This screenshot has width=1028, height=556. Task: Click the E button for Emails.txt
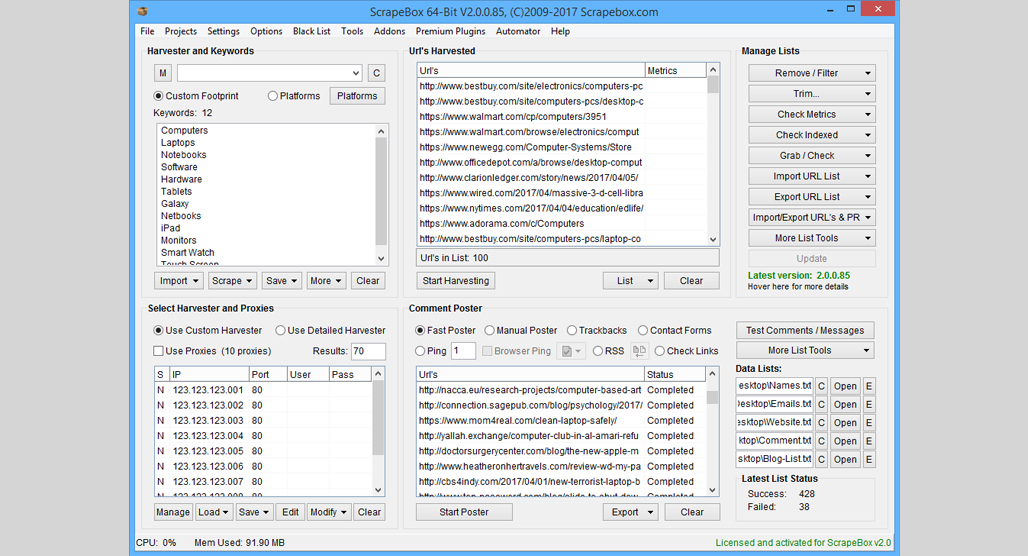[x=869, y=405]
